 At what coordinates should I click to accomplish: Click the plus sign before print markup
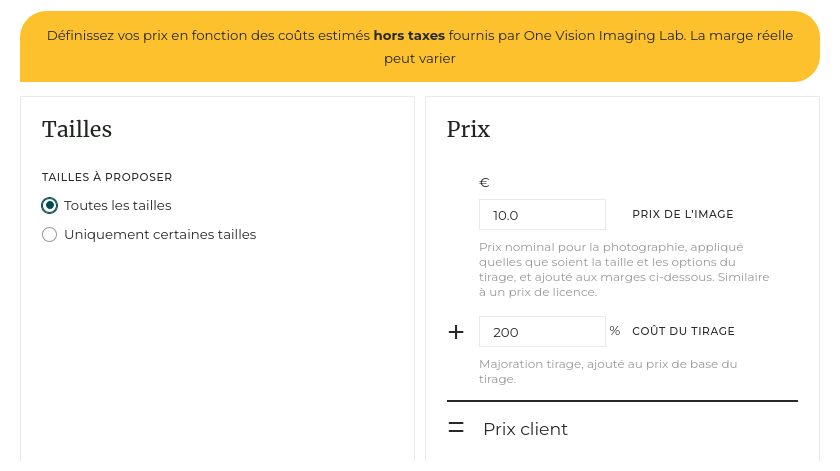(456, 332)
